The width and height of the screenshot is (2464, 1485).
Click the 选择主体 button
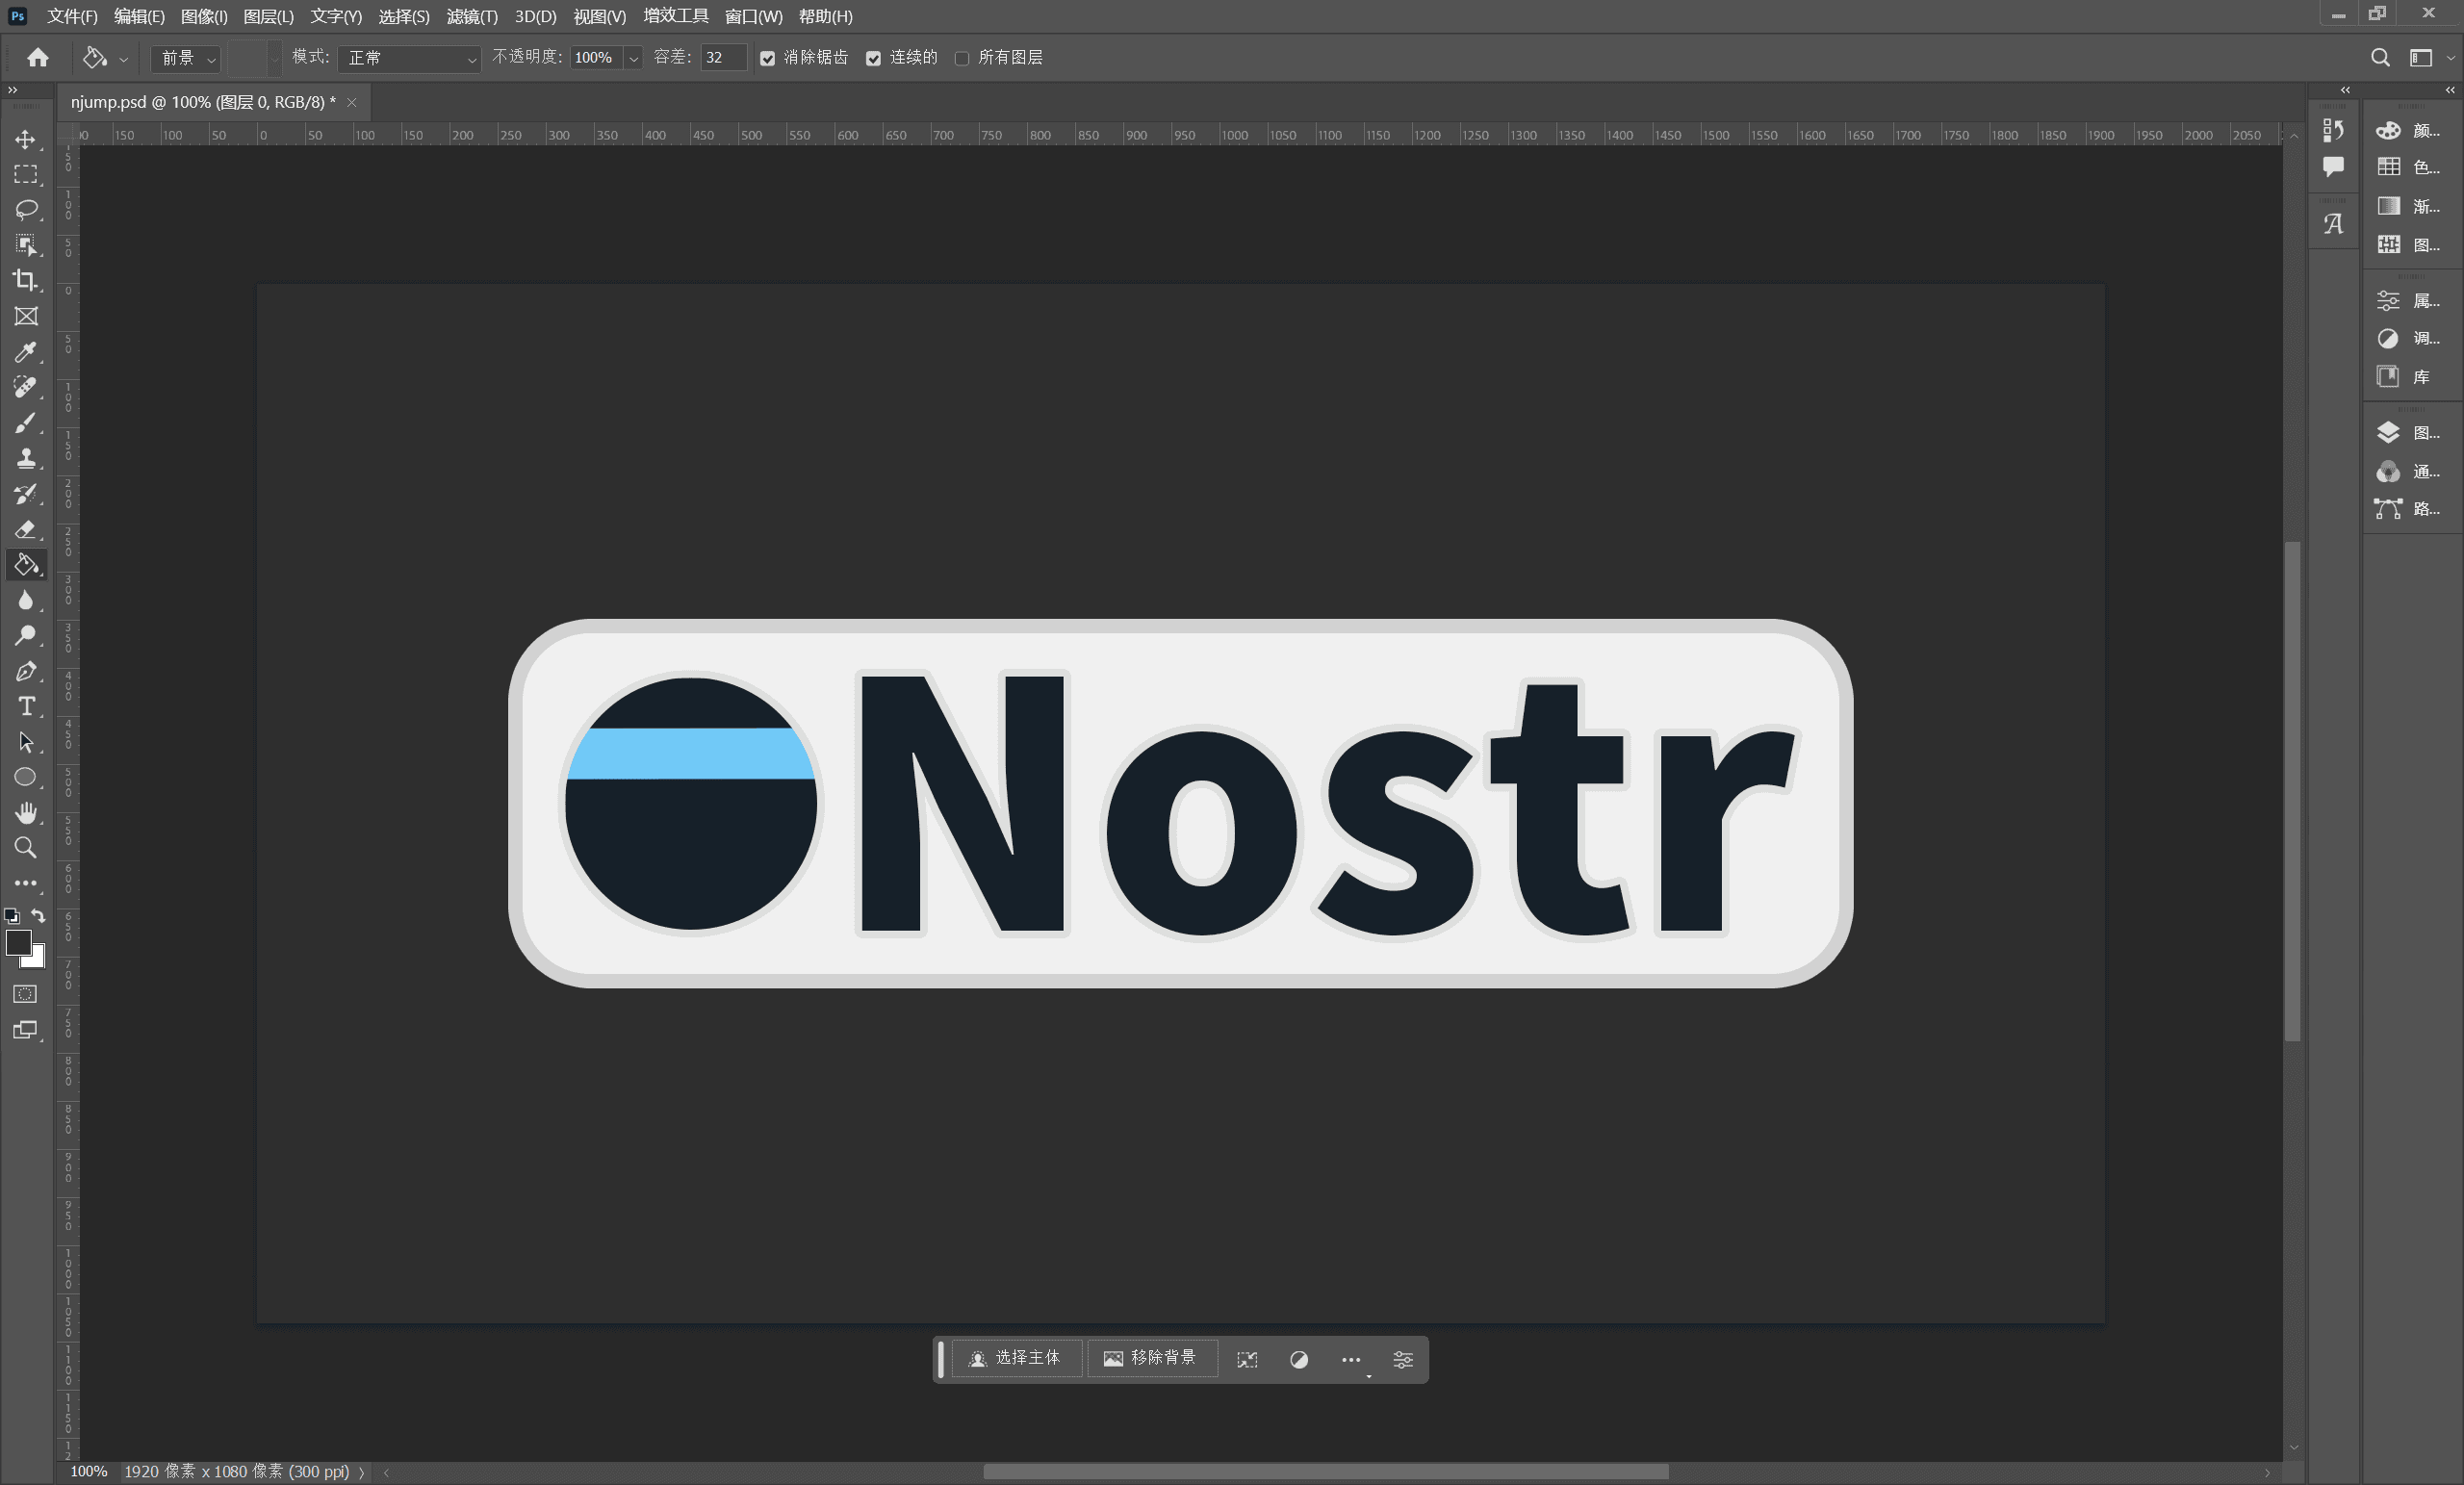pos(1015,1358)
